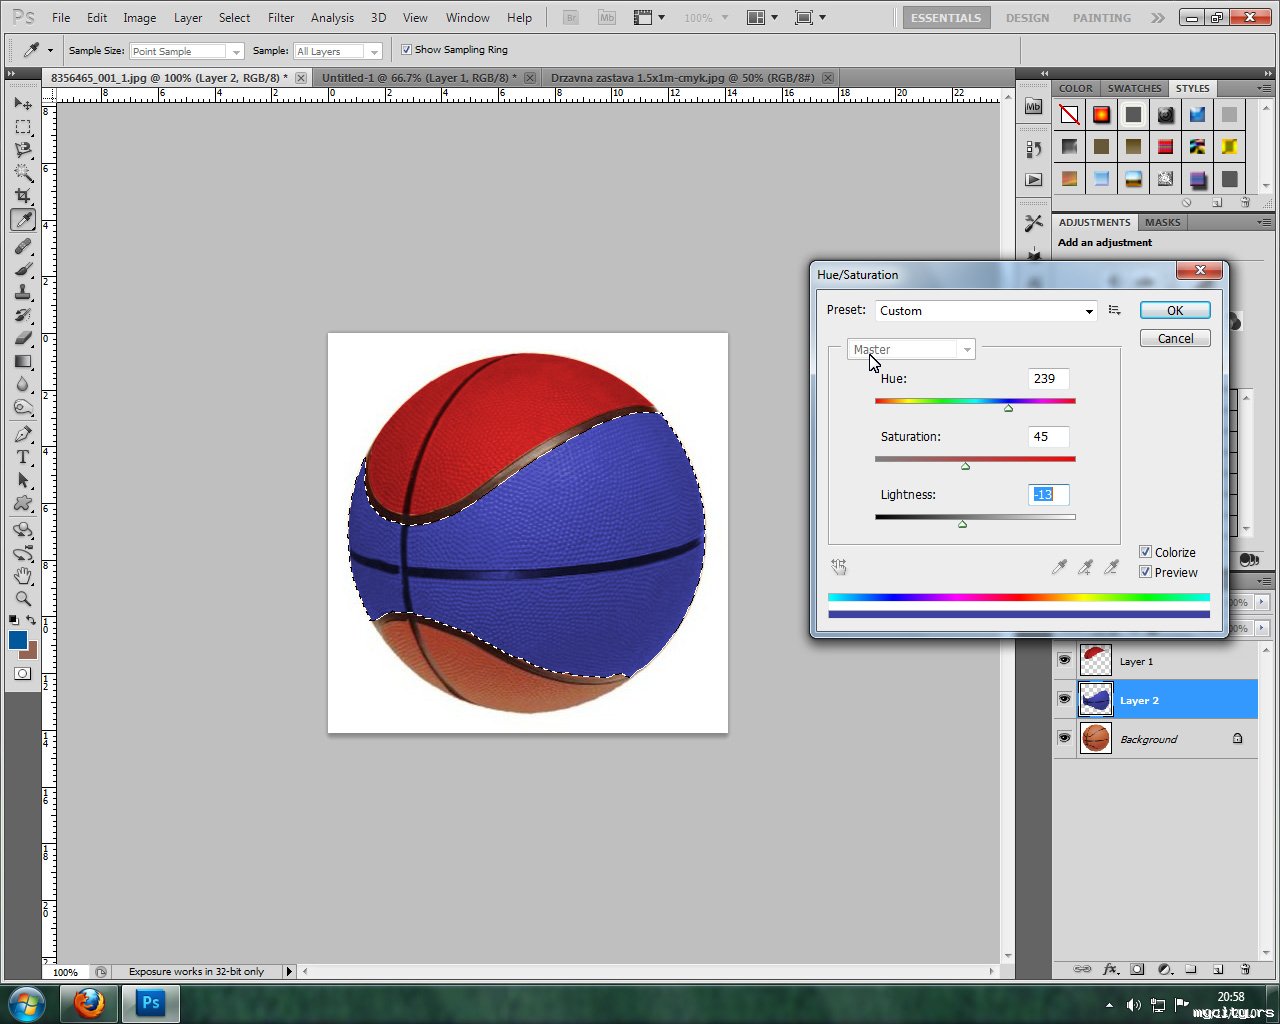Pick the Eraser tool

[x=23, y=338]
